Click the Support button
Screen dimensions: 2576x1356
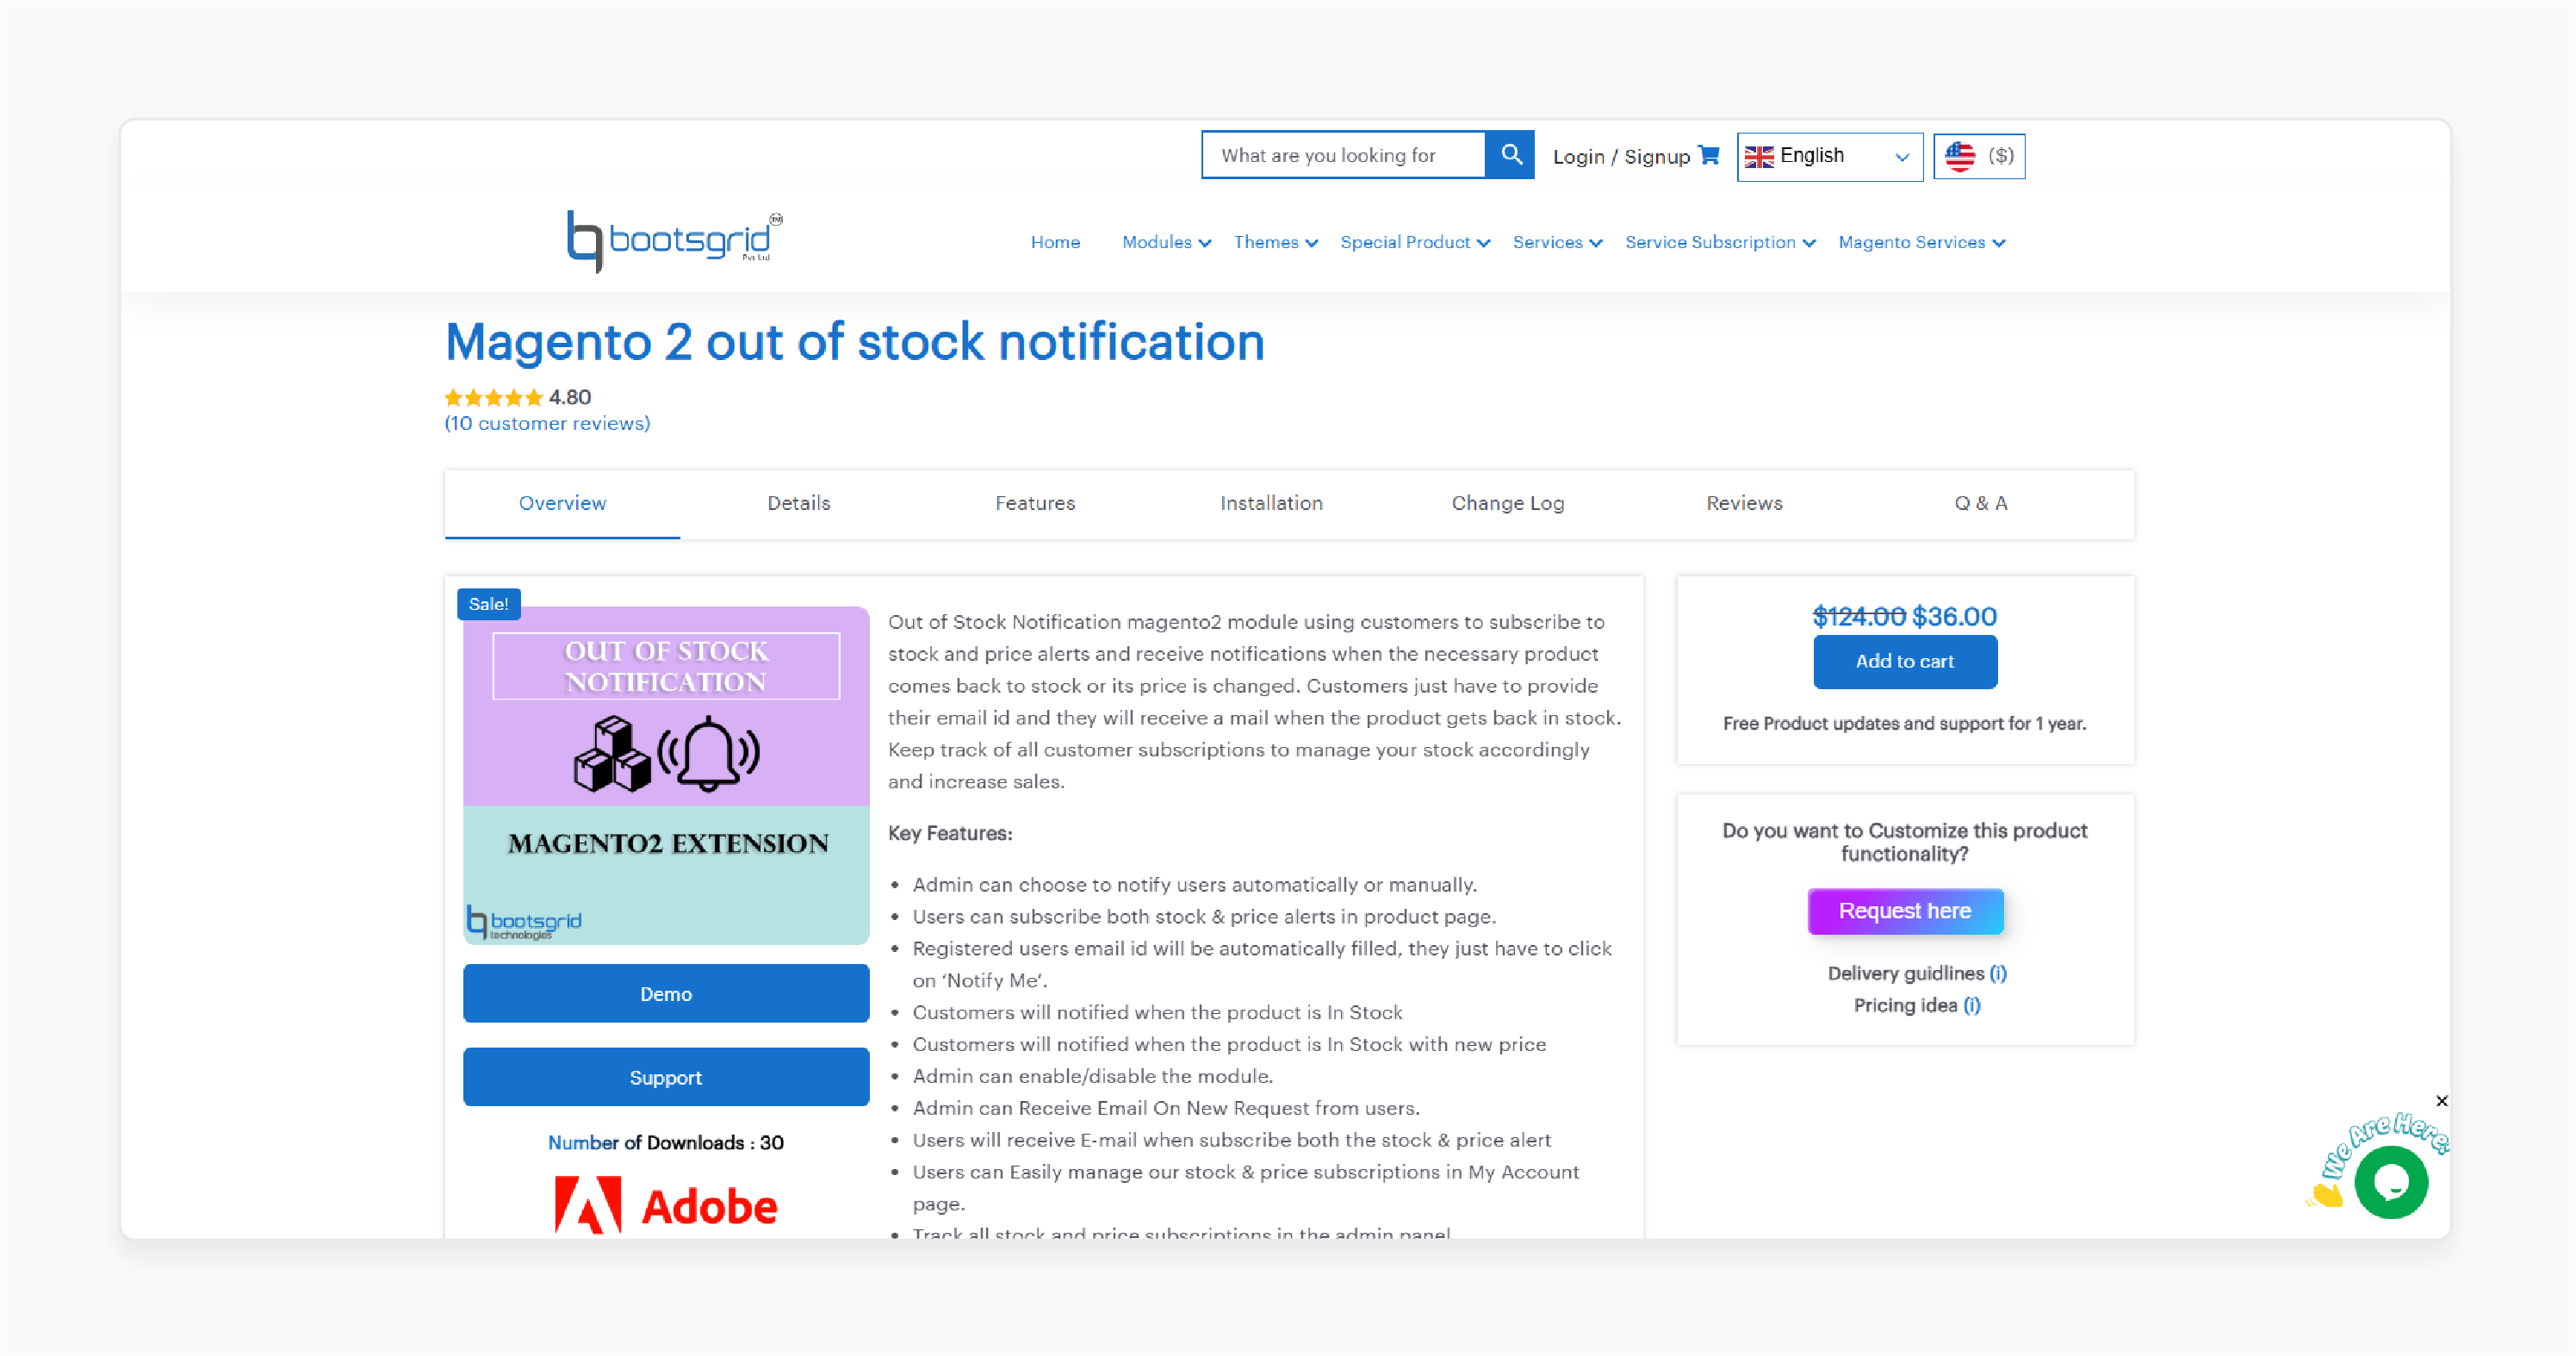pos(666,1077)
